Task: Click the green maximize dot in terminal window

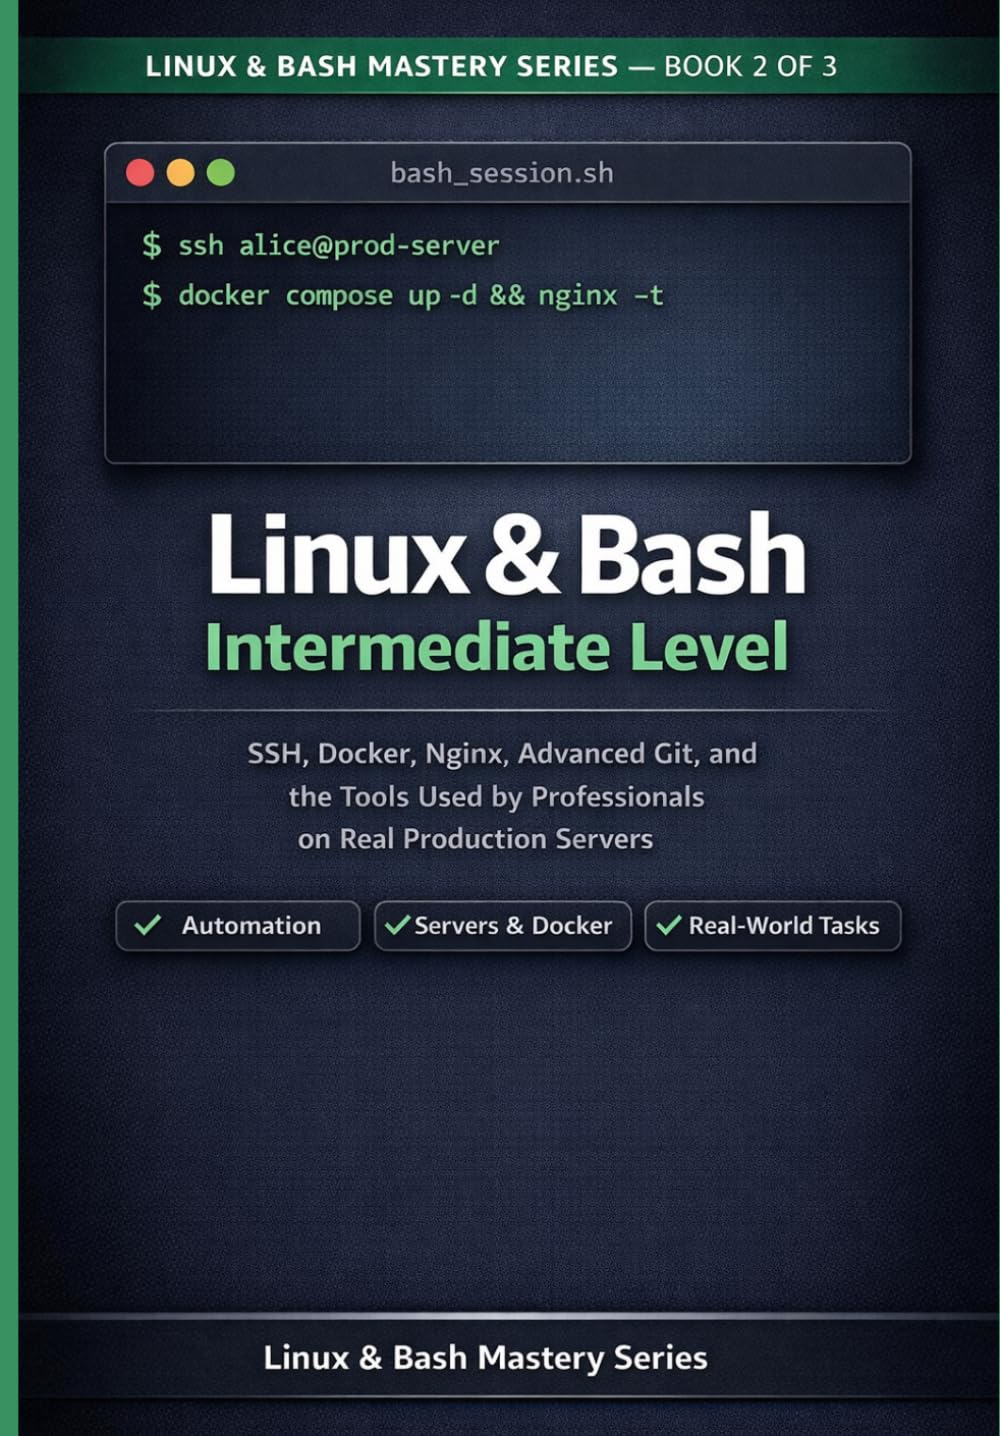Action: pos(221,173)
